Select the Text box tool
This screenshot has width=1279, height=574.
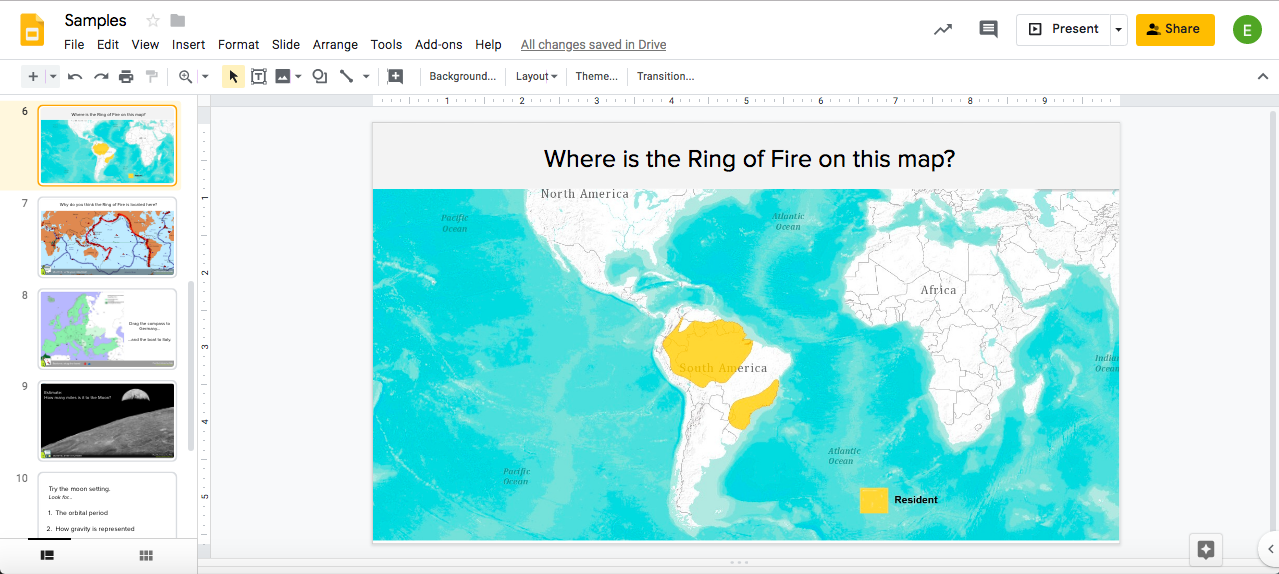(x=259, y=76)
